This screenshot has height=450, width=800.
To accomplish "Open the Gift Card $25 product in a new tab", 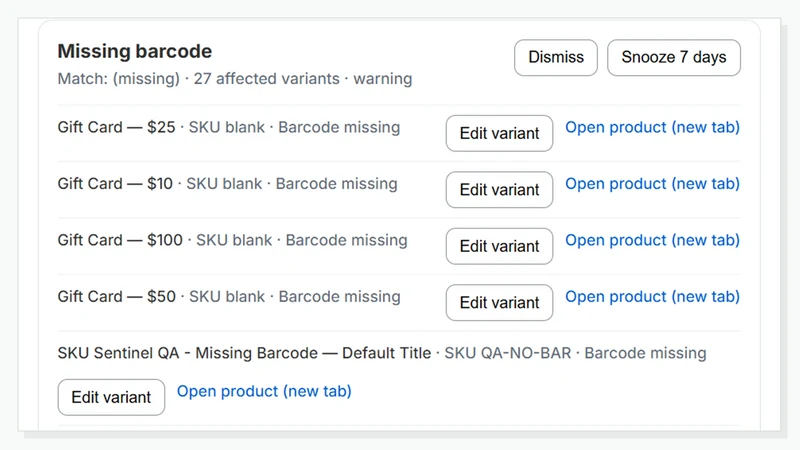I will tap(652, 127).
